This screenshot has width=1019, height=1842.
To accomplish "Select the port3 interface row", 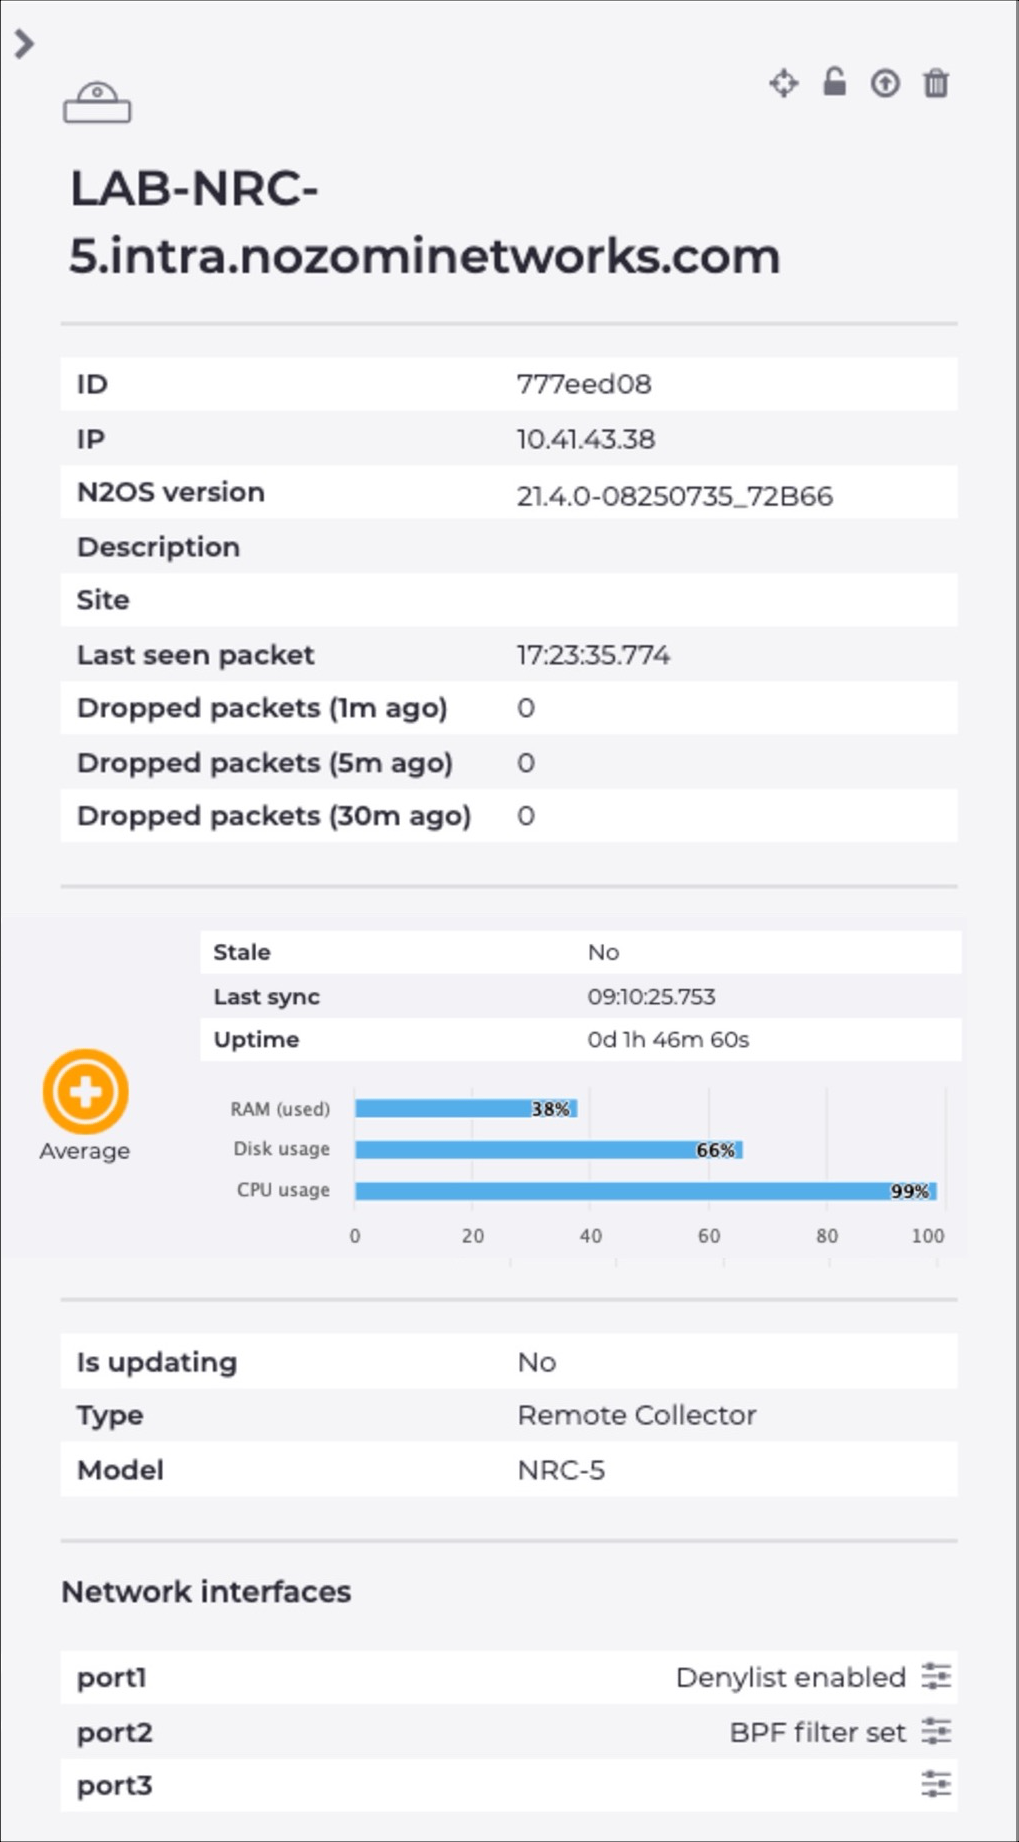I will click(x=509, y=1785).
